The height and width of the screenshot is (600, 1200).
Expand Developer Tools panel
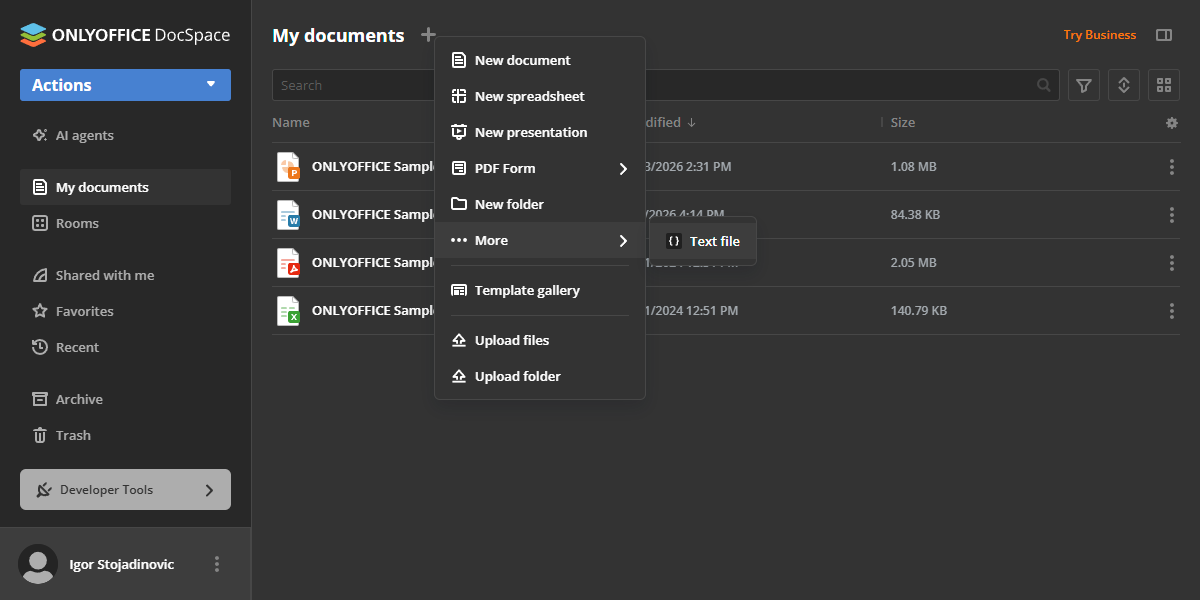[x=125, y=490]
